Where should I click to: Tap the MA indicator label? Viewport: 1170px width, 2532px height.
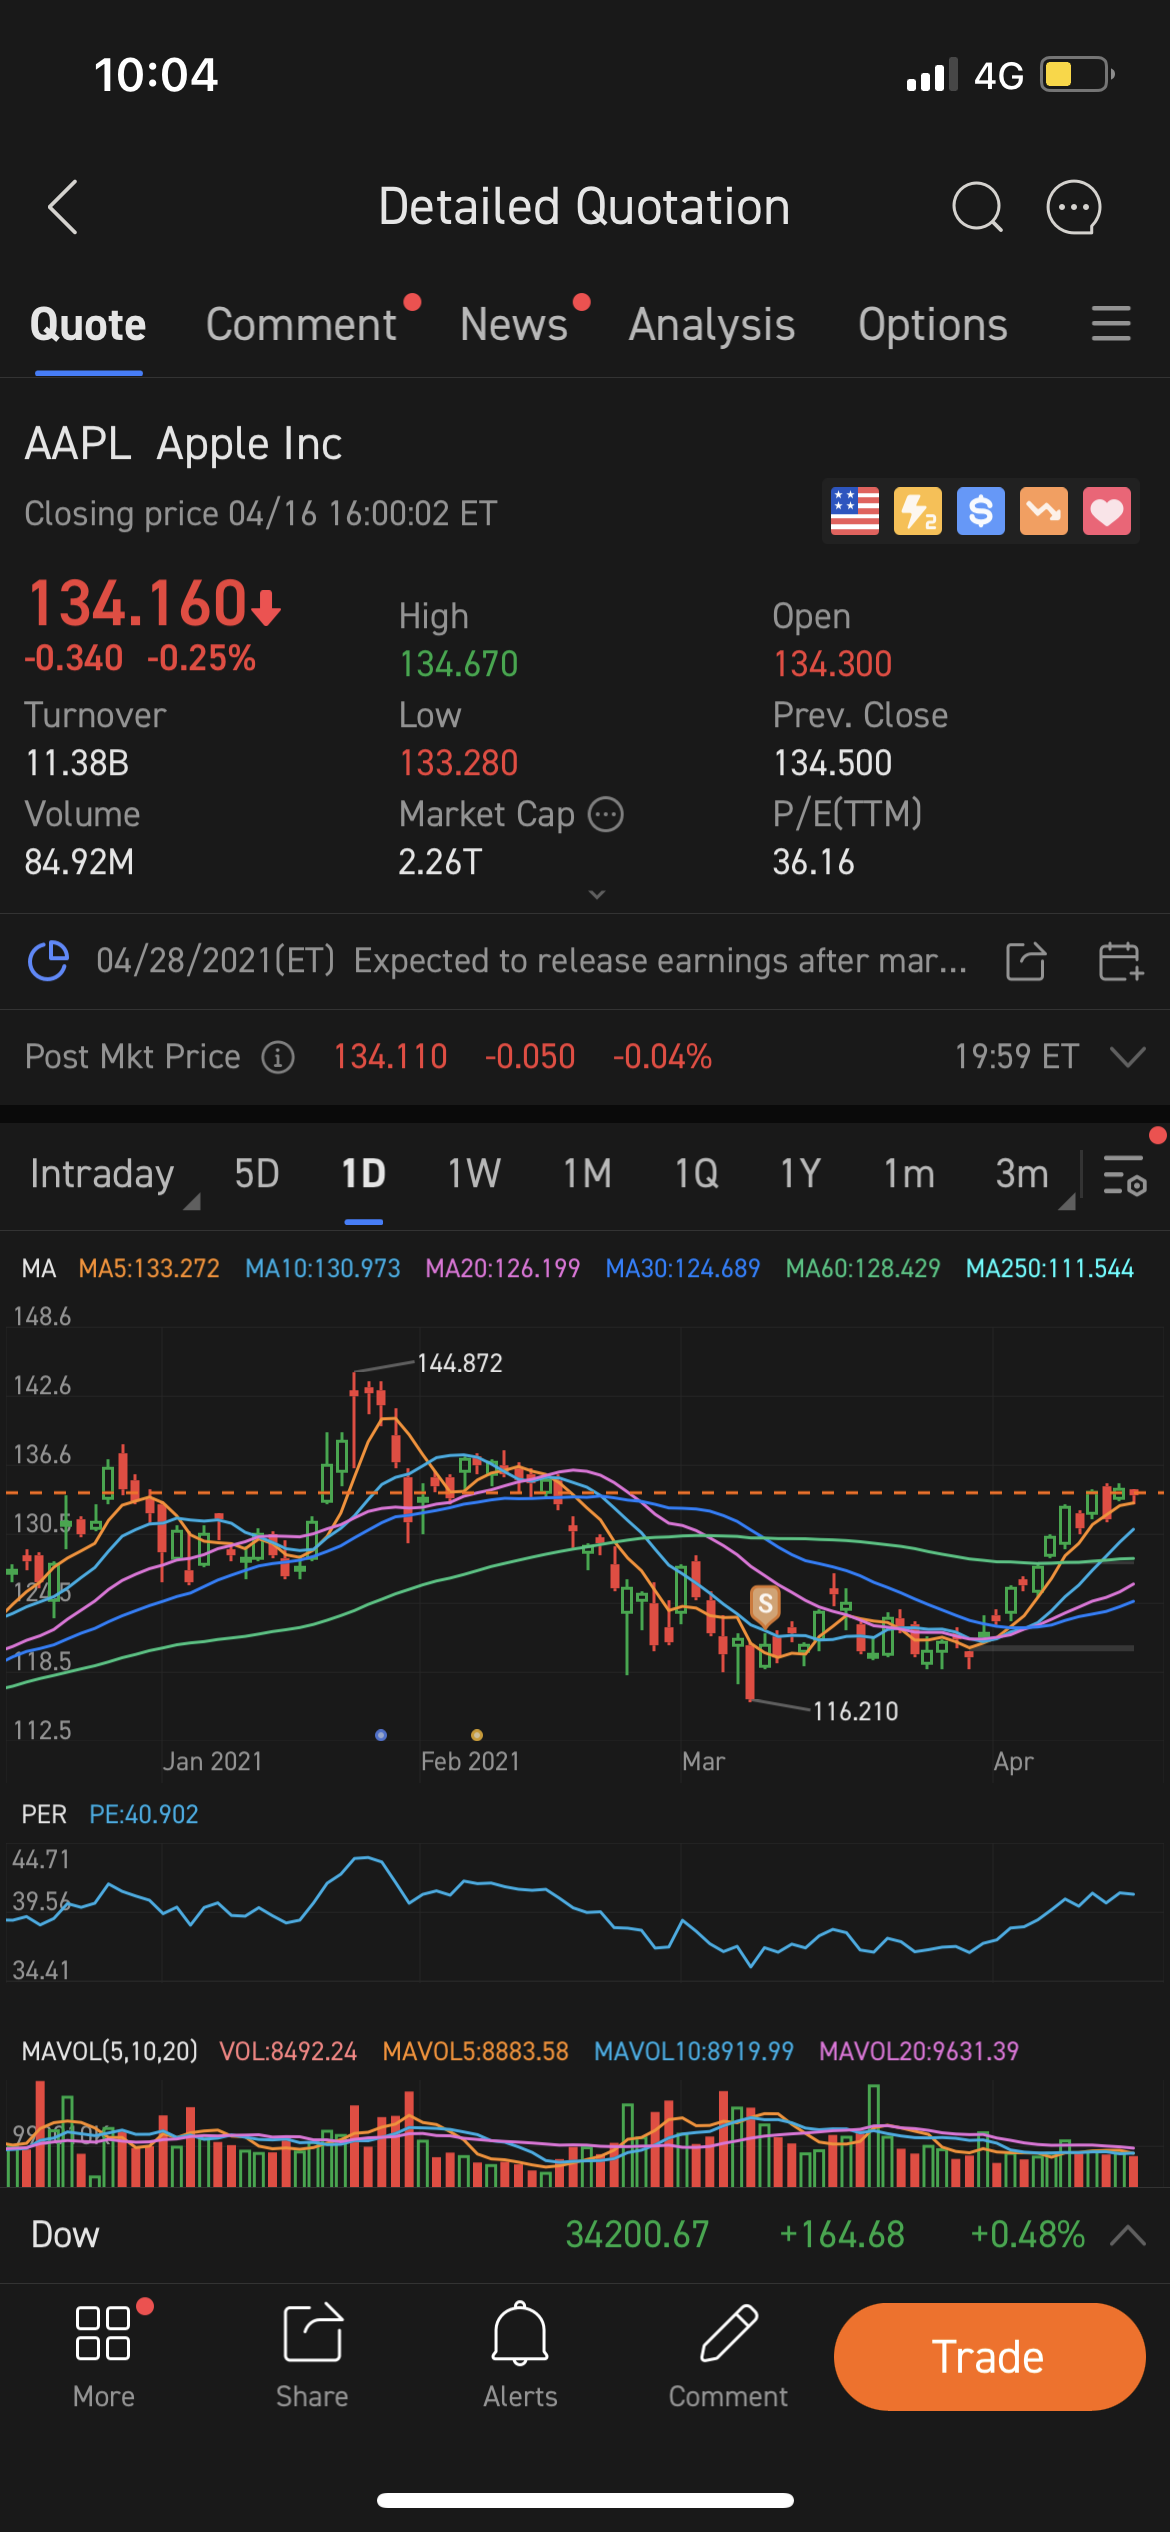tap(39, 1268)
